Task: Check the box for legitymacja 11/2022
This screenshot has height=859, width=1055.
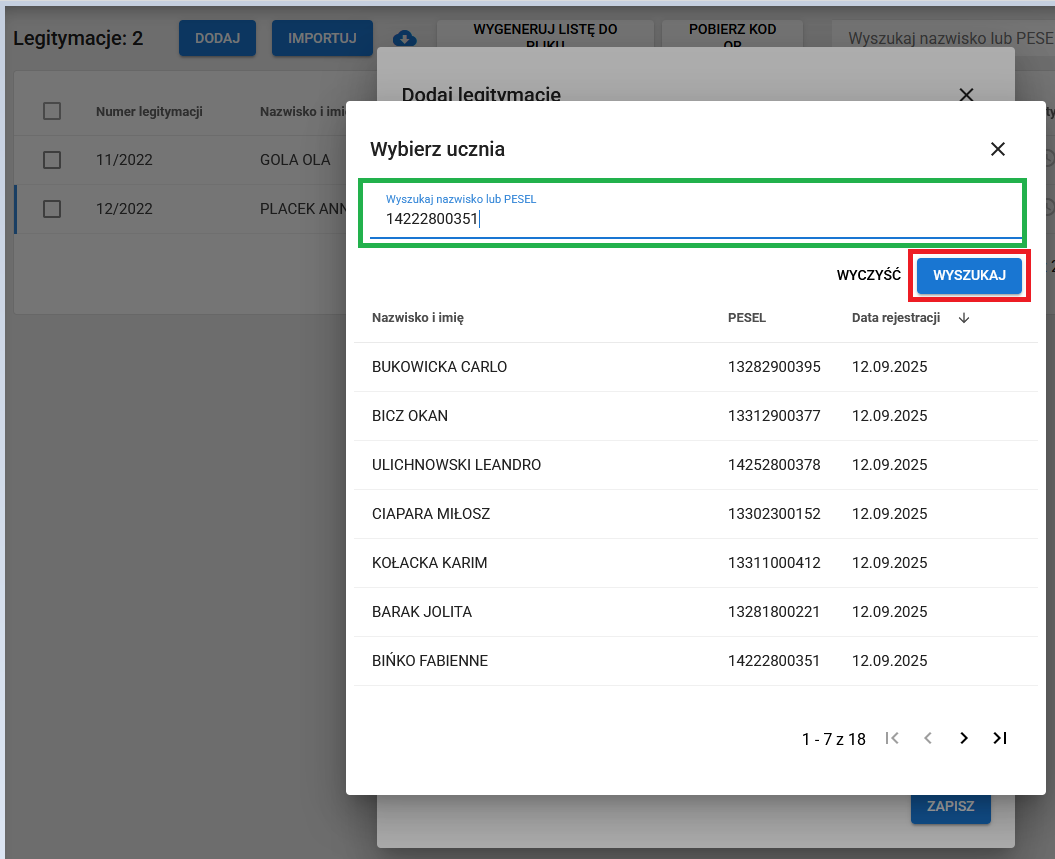Action: (52, 160)
